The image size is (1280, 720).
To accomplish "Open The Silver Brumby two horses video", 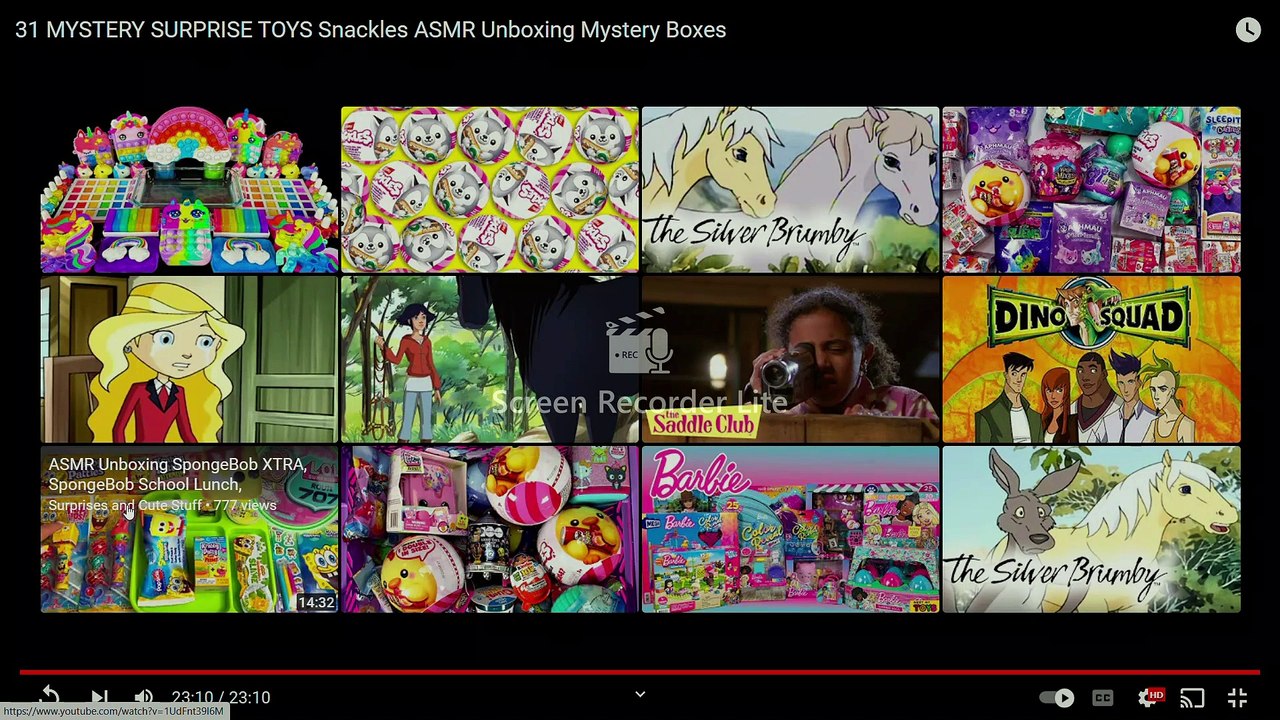I will (790, 190).
